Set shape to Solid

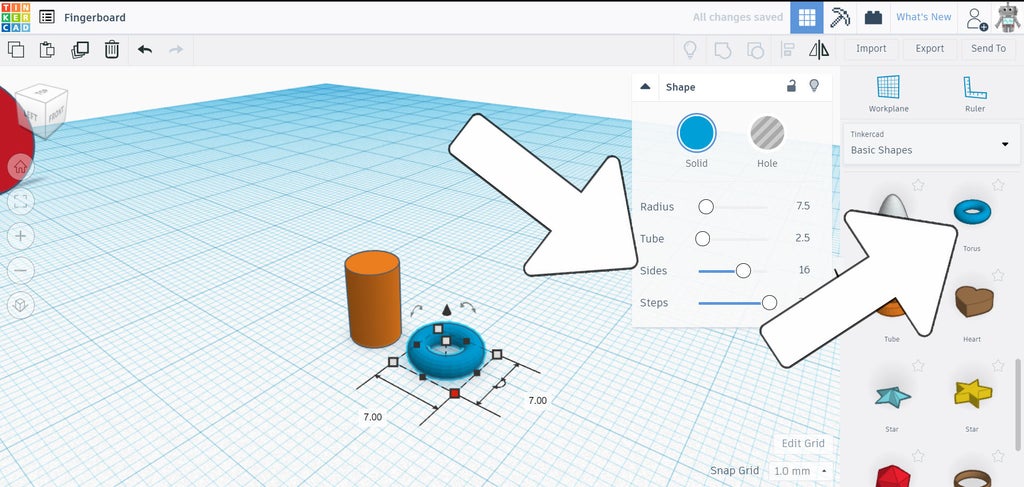(696, 133)
